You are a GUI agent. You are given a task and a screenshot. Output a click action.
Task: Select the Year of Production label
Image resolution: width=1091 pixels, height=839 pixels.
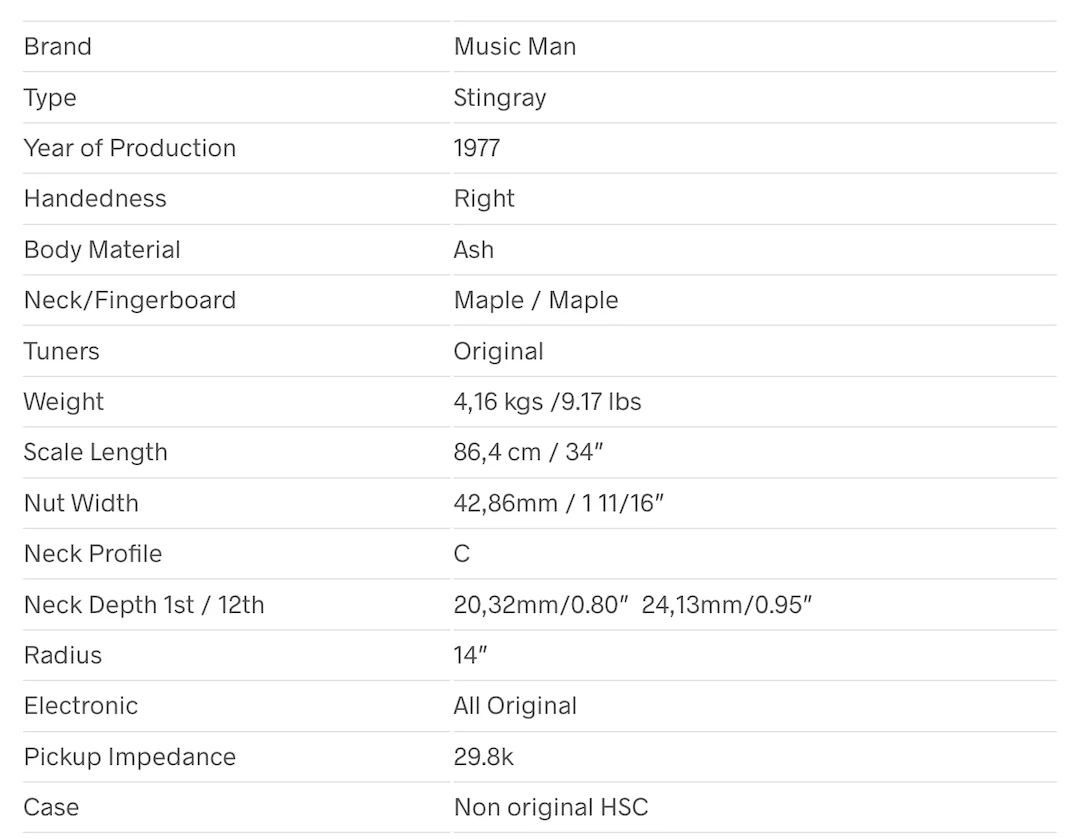130,148
